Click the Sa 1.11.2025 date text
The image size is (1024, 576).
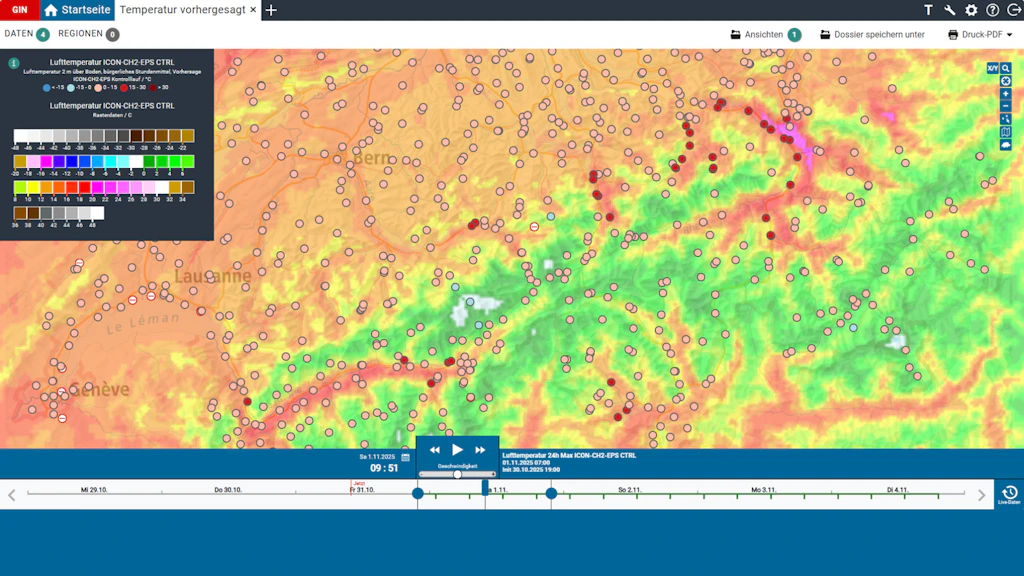point(377,457)
